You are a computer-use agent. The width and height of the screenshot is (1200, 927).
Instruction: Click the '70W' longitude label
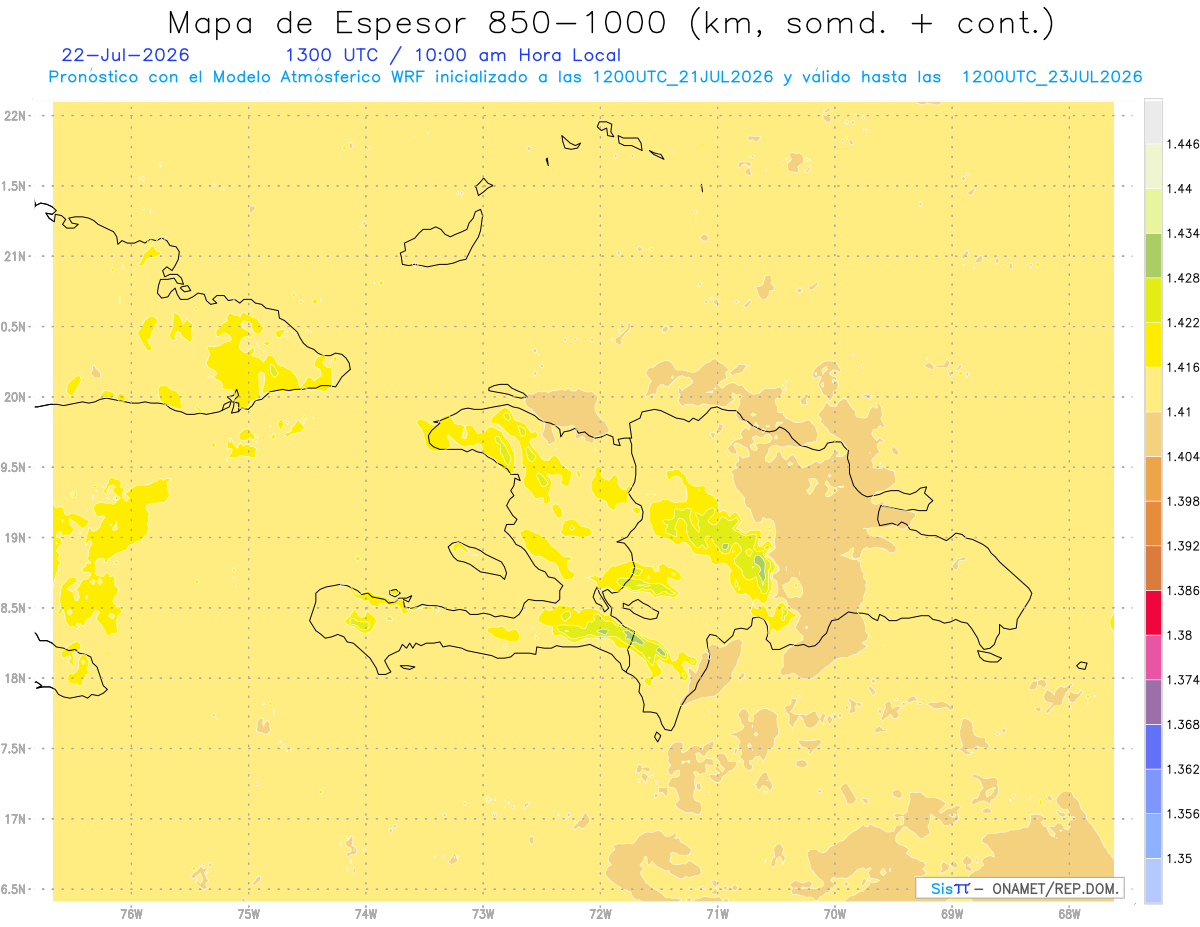[835, 913]
